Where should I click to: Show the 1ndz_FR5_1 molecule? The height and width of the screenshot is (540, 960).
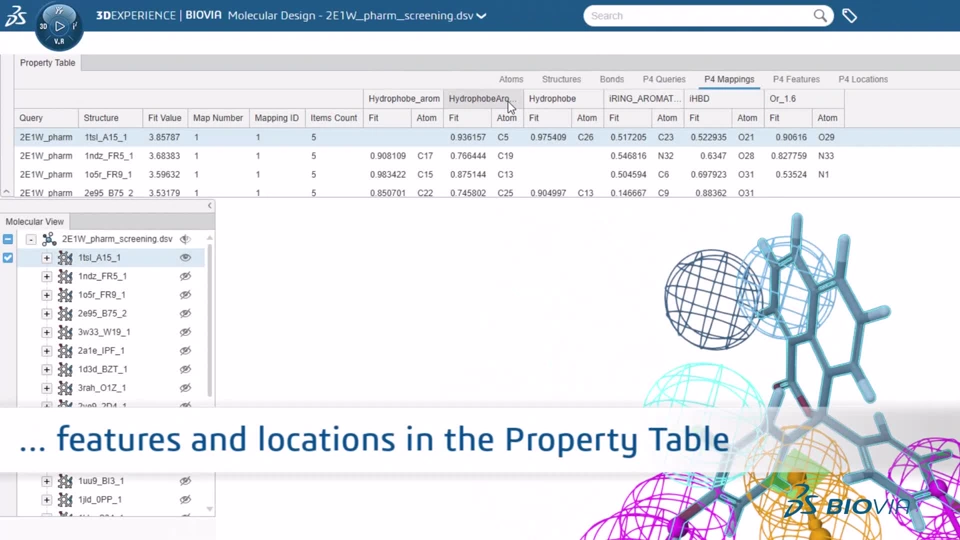pyautogui.click(x=185, y=277)
